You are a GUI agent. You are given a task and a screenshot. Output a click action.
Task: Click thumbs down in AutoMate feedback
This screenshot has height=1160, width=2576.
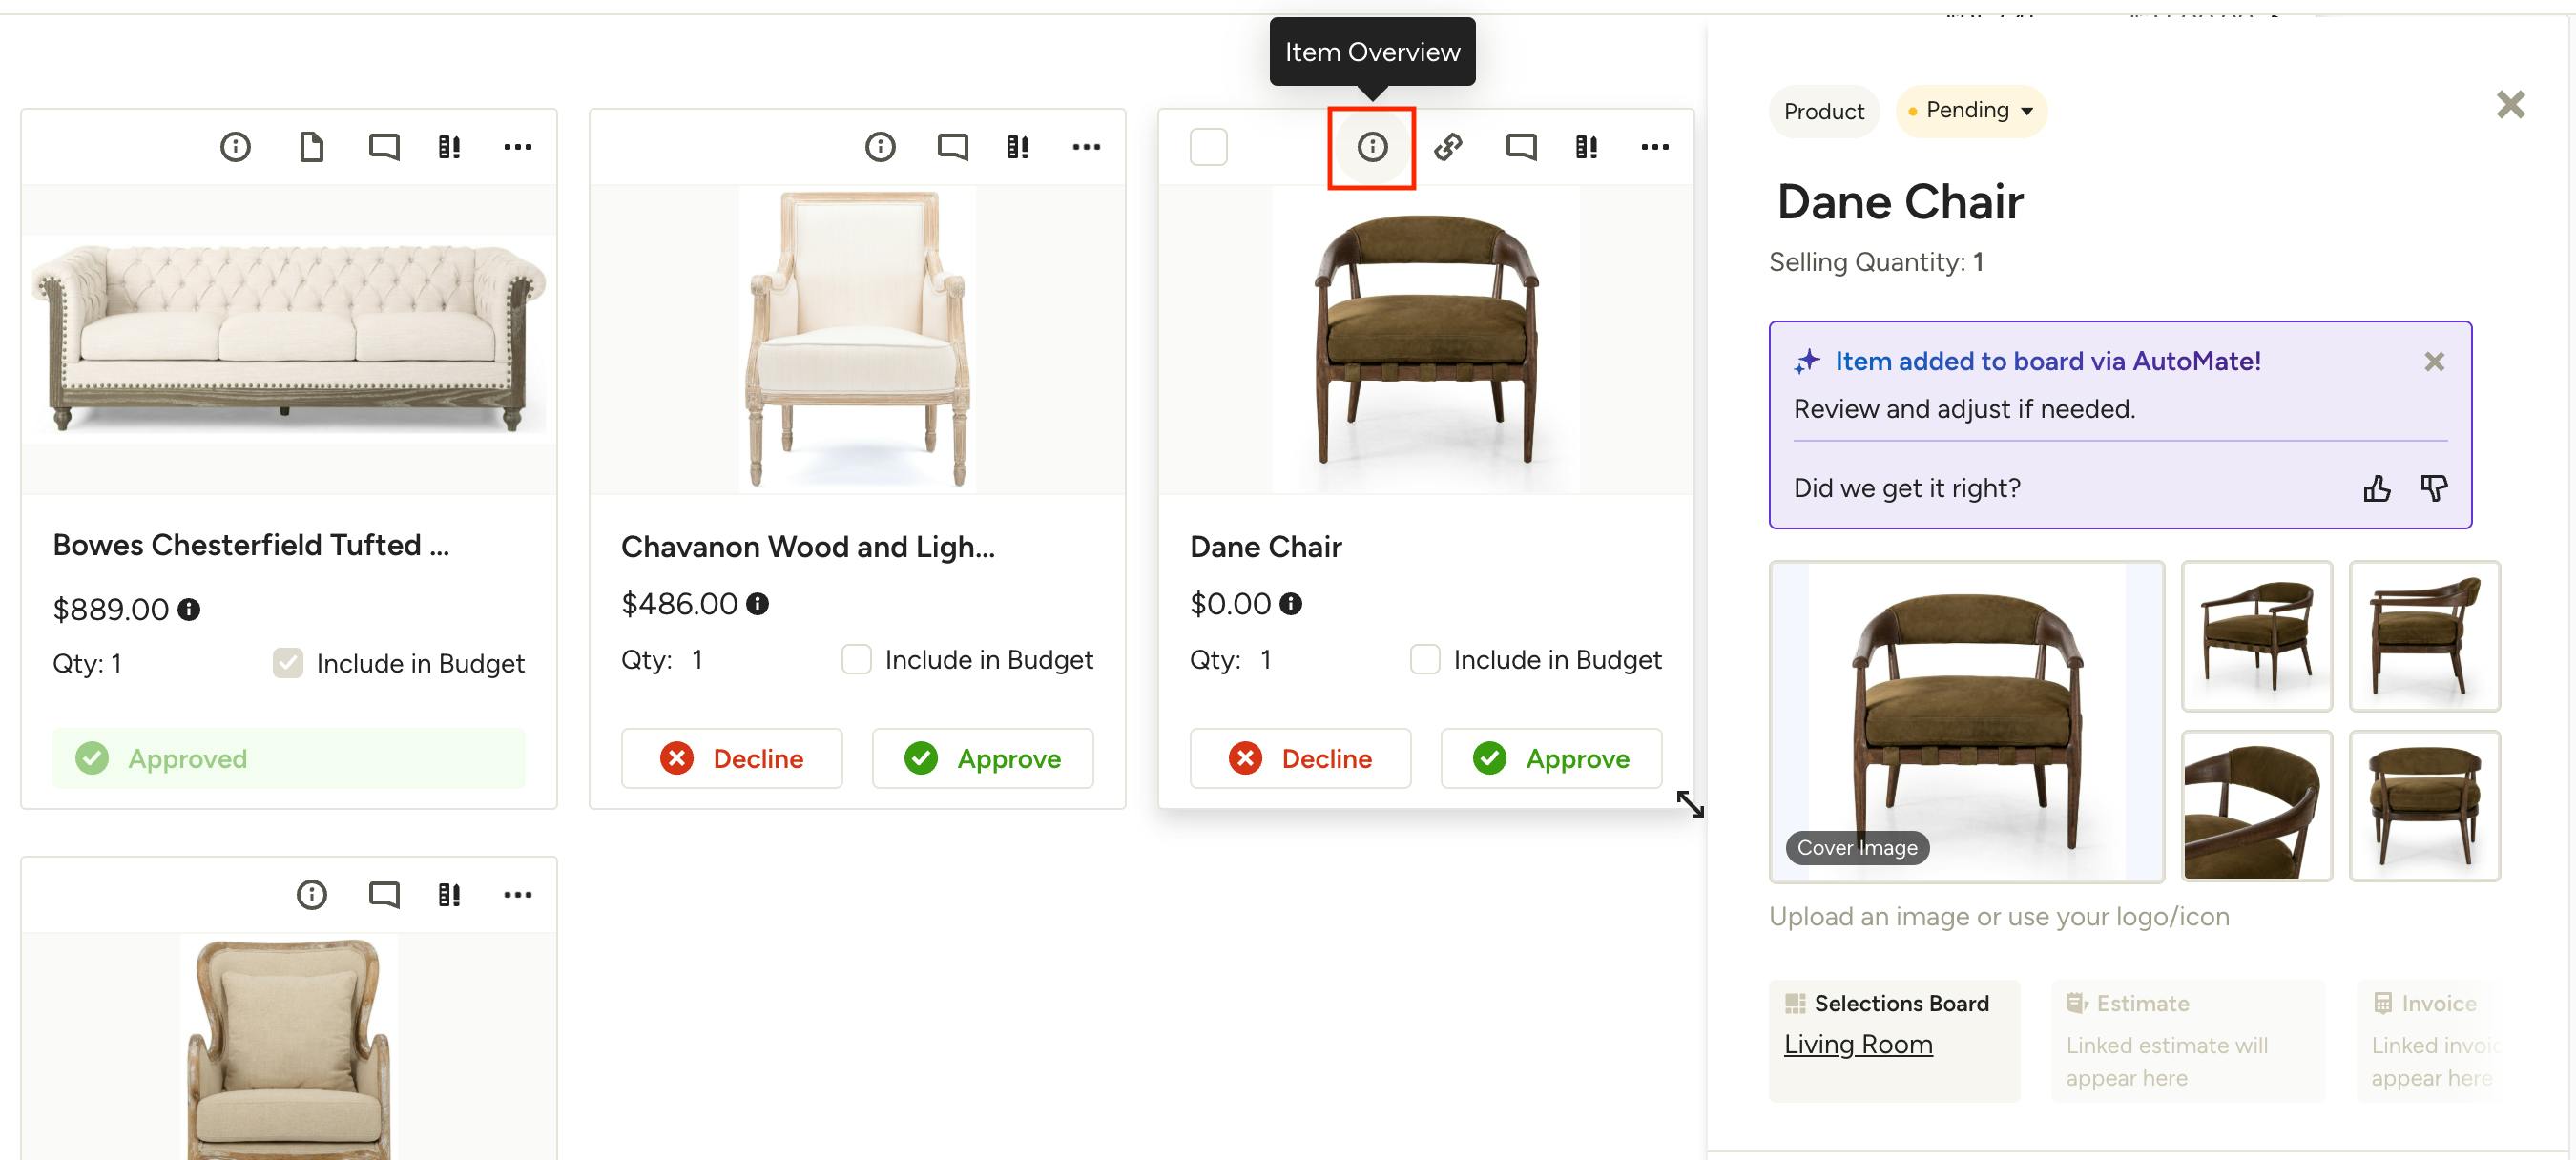pos(2433,488)
